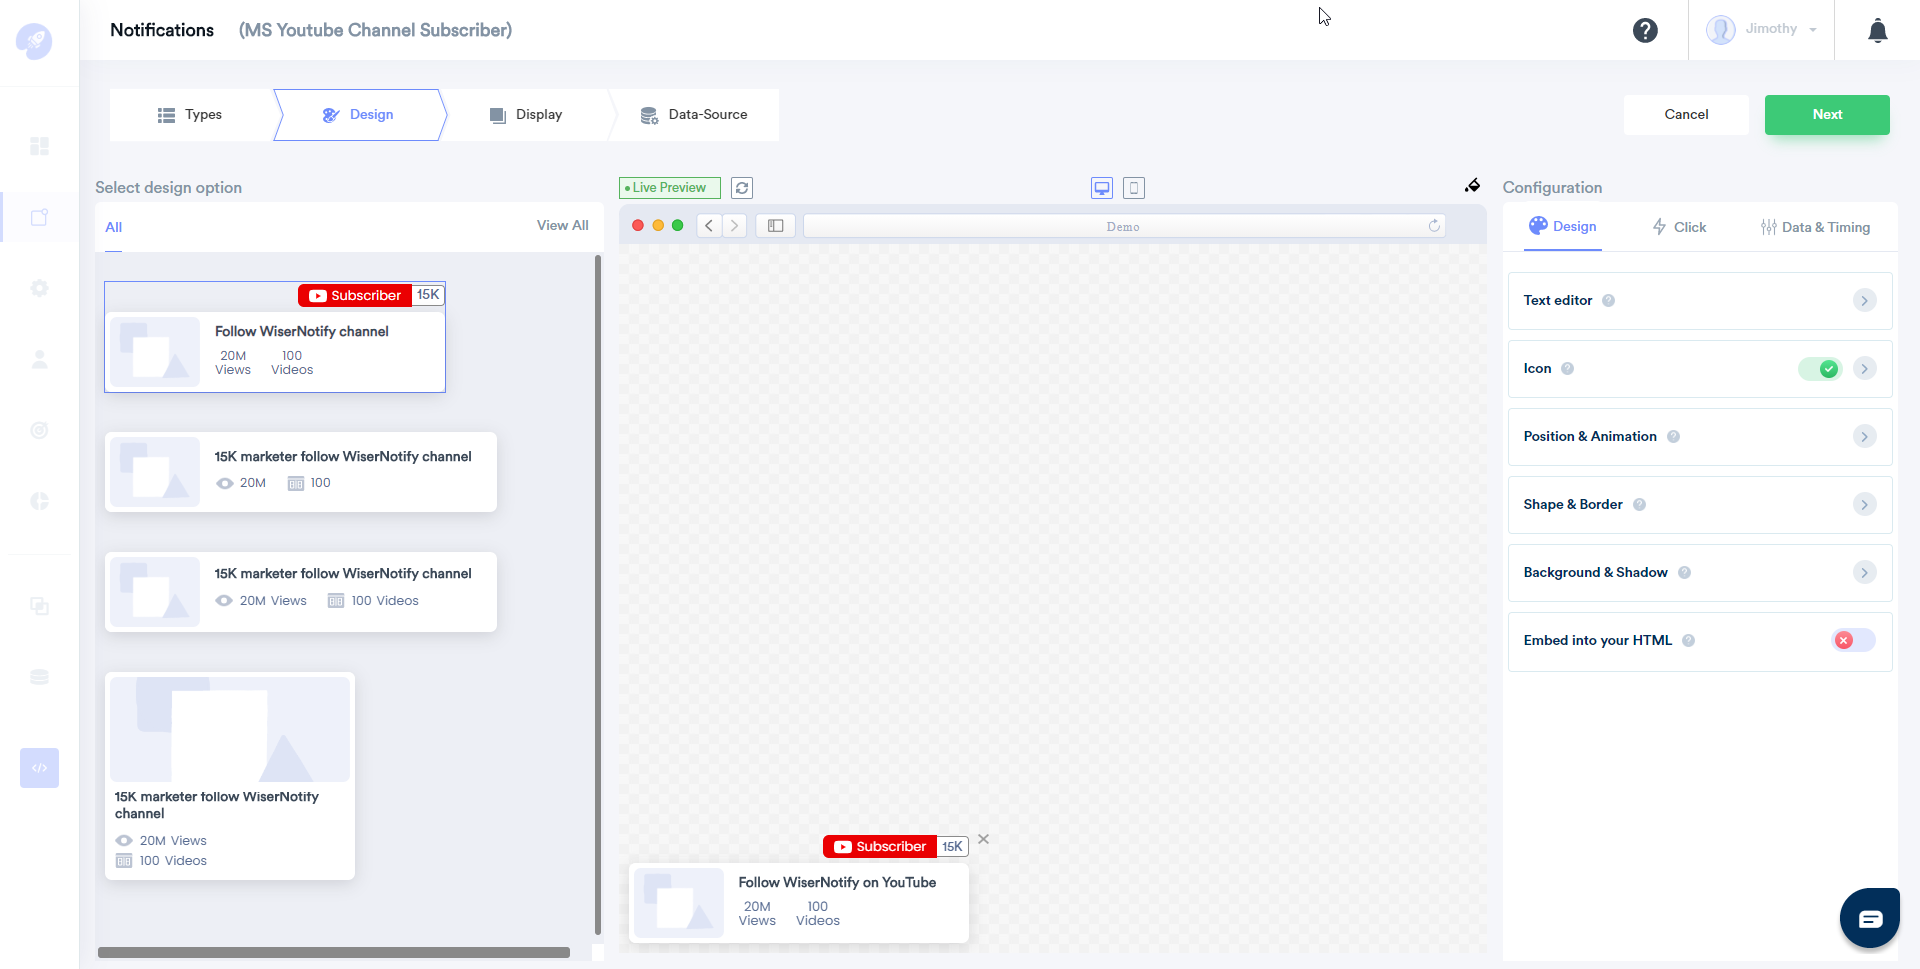The width and height of the screenshot is (1920, 969).
Task: Open the overlapping squares icon in sidebar
Action: click(39, 606)
